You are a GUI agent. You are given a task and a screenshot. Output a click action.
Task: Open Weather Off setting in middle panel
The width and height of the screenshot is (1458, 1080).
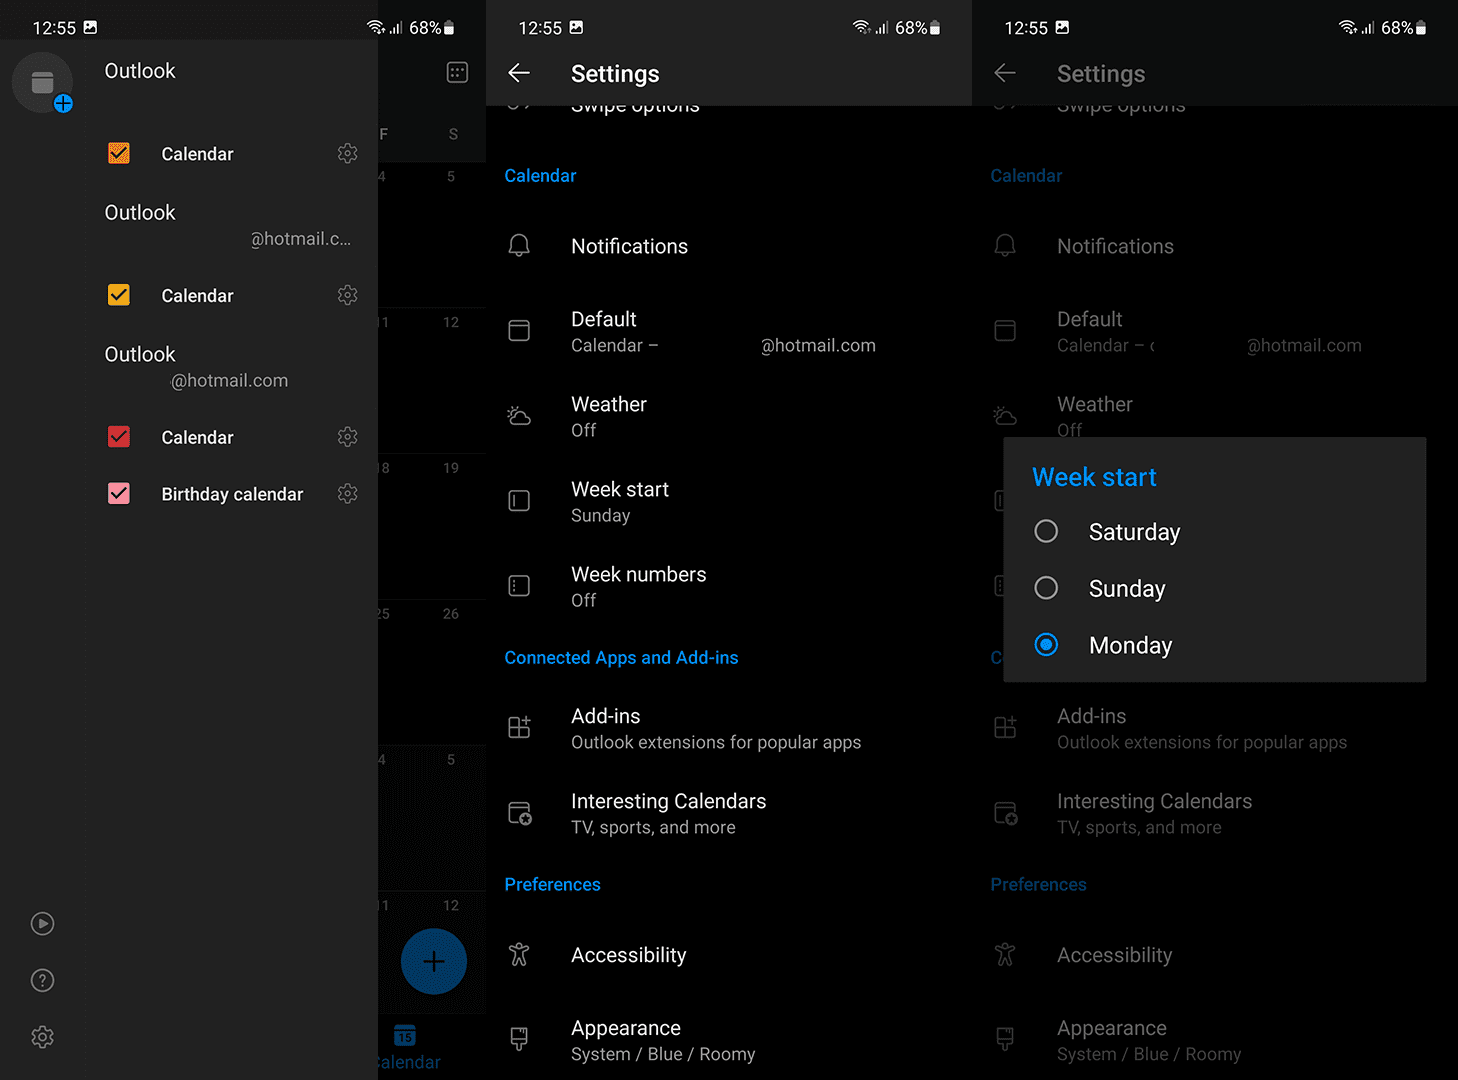729,416
